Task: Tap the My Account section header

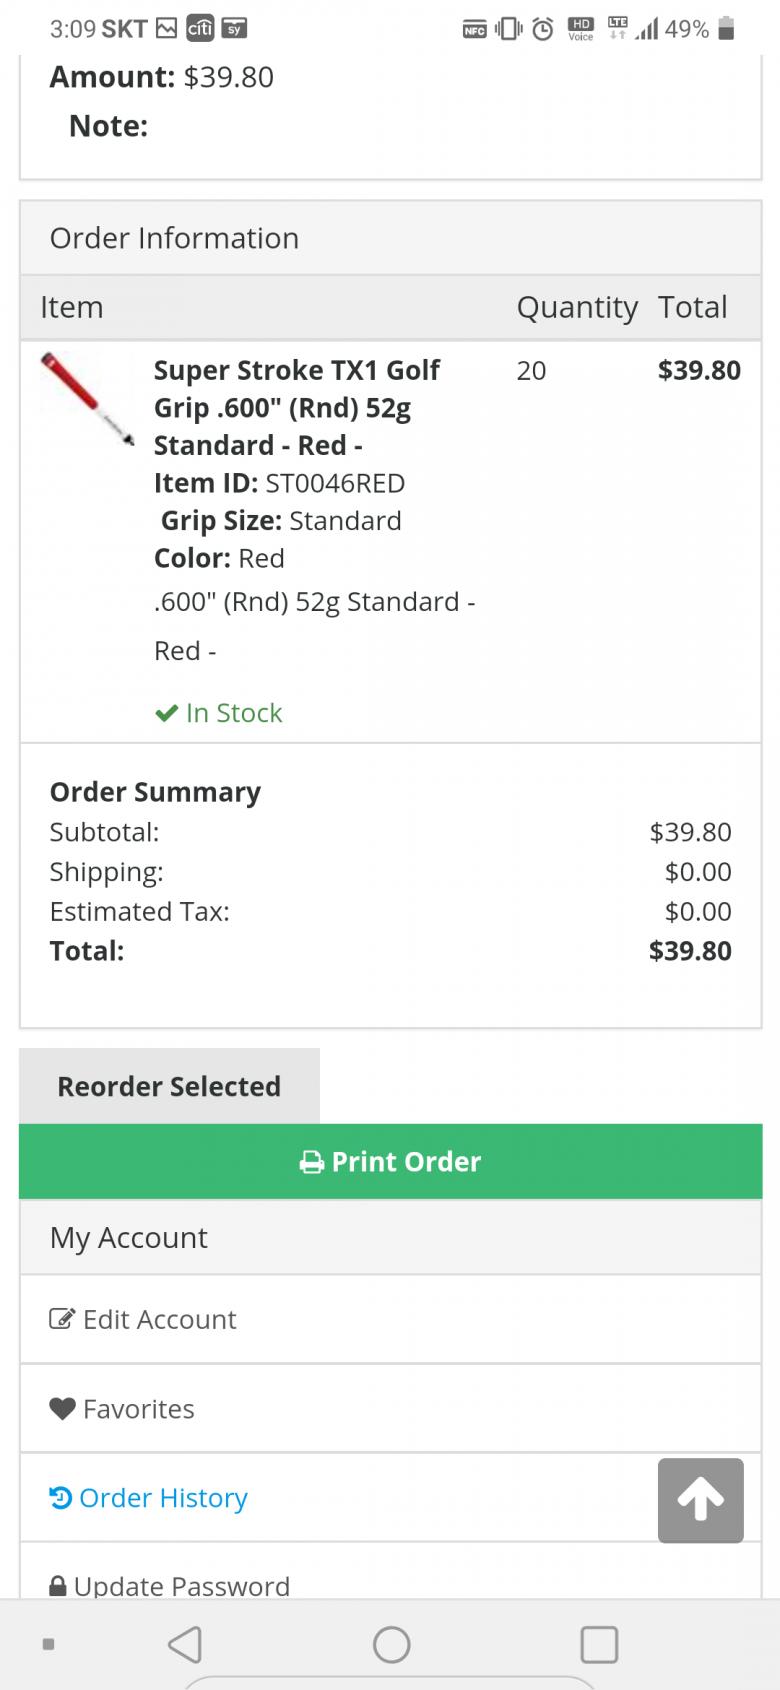Action: (129, 1238)
